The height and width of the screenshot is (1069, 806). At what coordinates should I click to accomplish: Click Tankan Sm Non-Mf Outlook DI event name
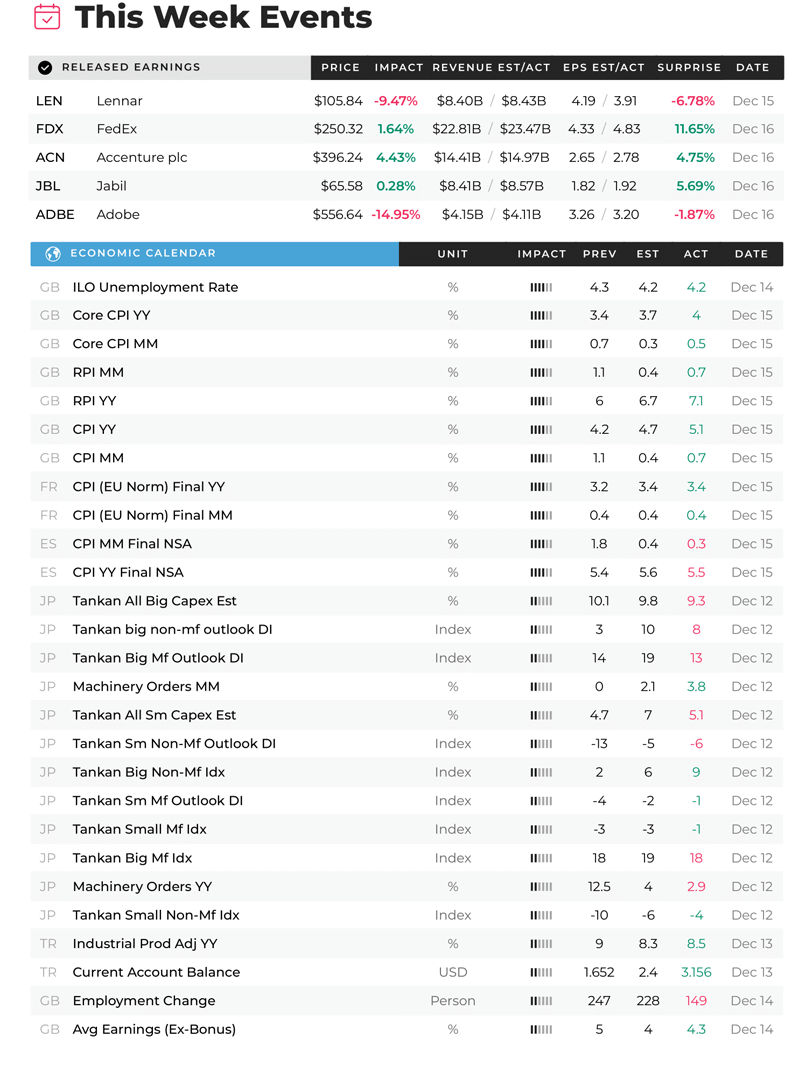(x=174, y=744)
